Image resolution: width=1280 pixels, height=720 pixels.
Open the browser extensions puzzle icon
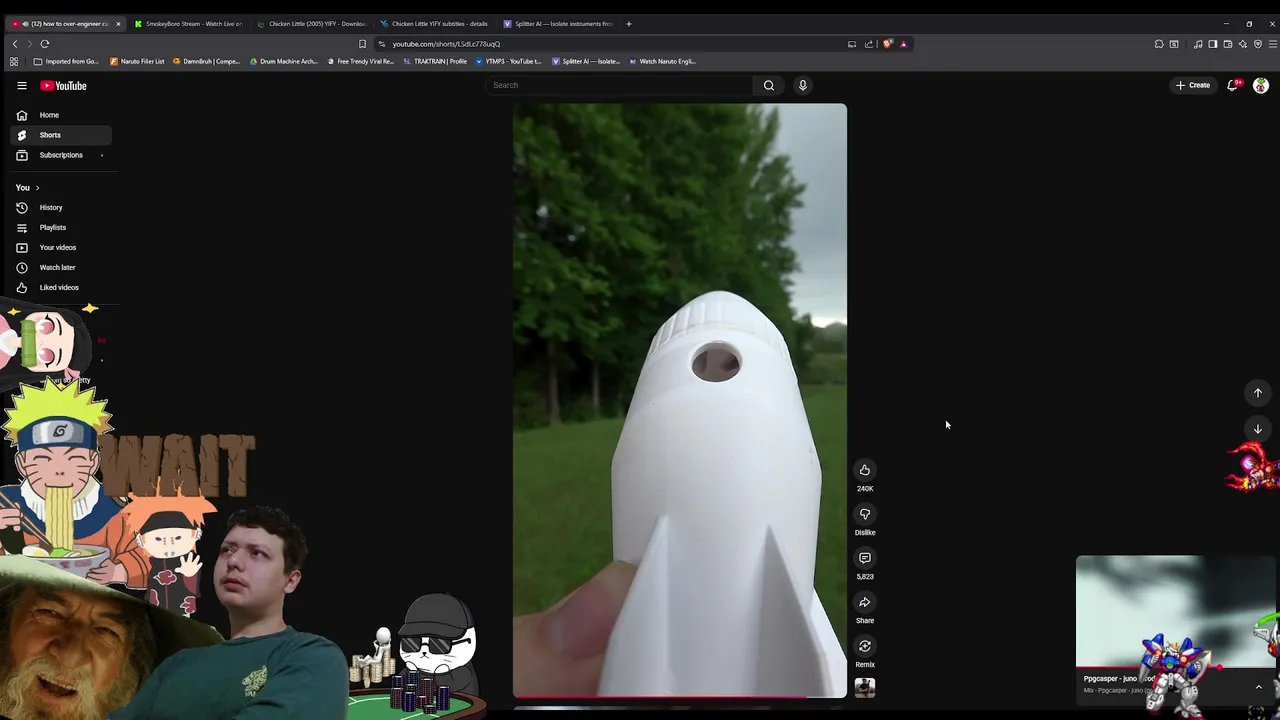click(x=1159, y=44)
